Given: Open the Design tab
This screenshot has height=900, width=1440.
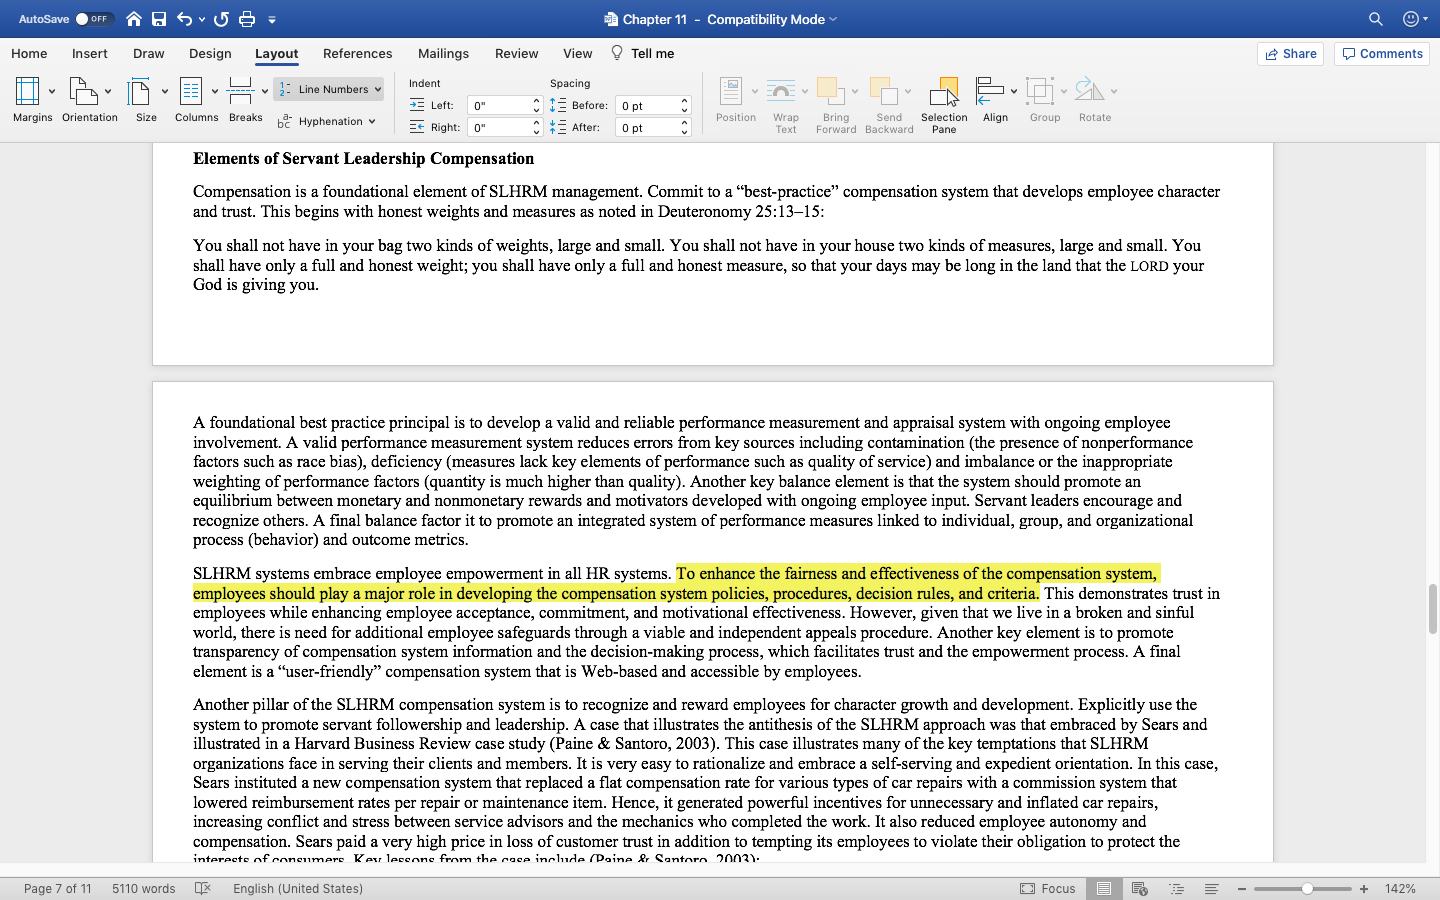Looking at the screenshot, I should click(210, 54).
